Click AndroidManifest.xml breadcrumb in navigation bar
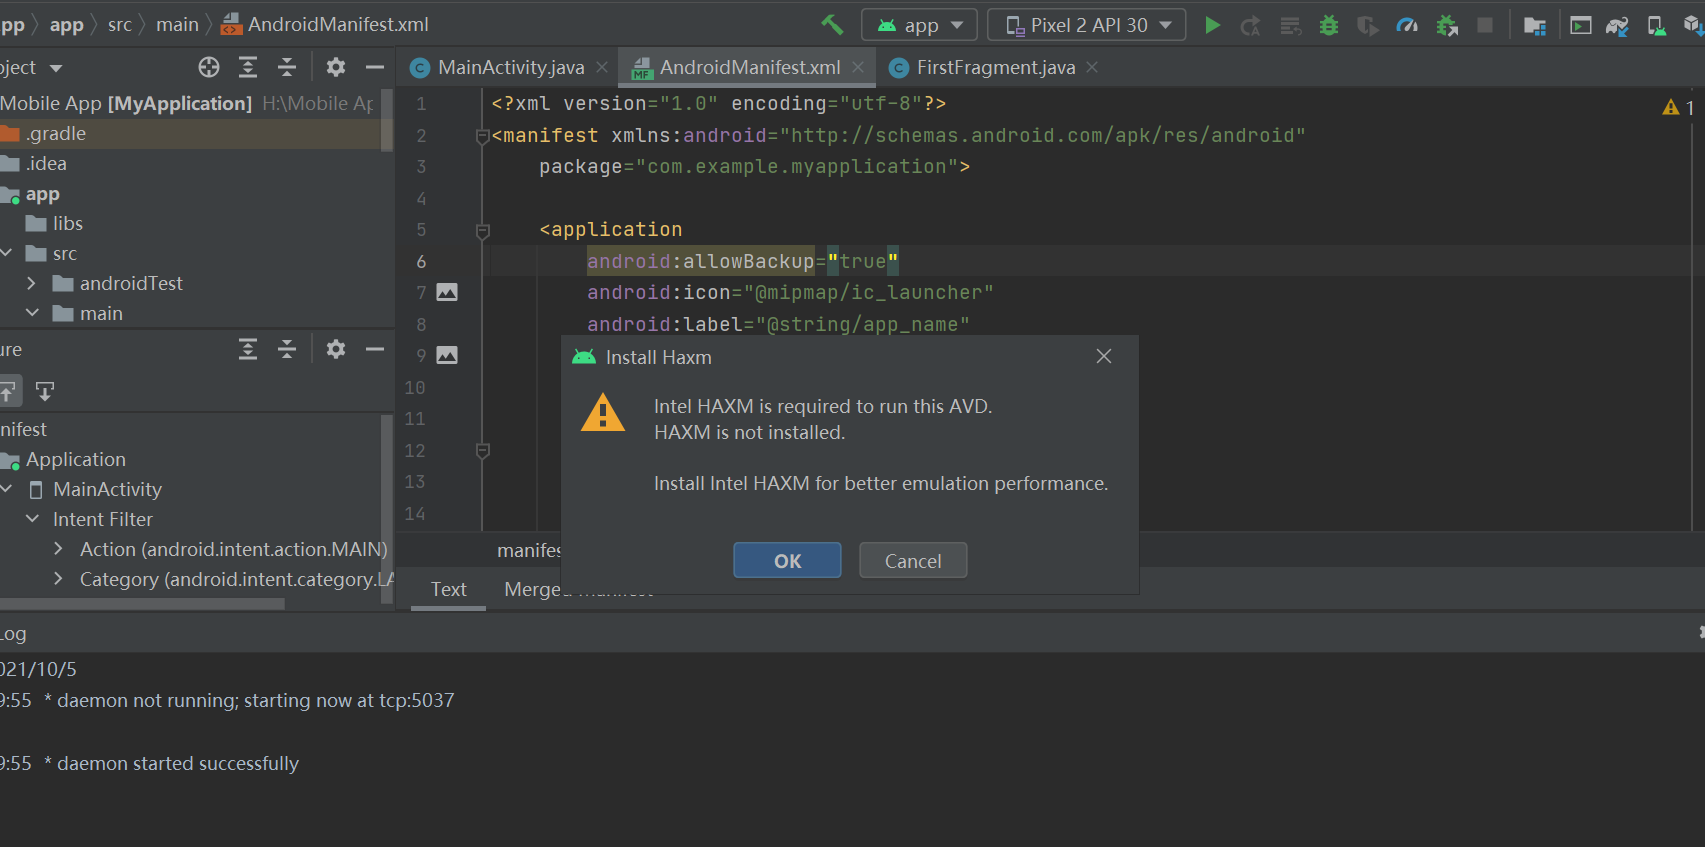This screenshot has height=847, width=1705. 325,25
